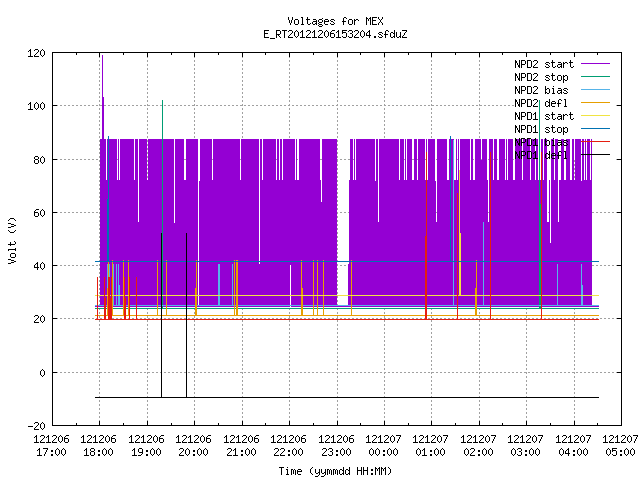Viewport: 640px width, 480px height.
Task: Click the x-axis tick label 02:00
Action: 478,453
